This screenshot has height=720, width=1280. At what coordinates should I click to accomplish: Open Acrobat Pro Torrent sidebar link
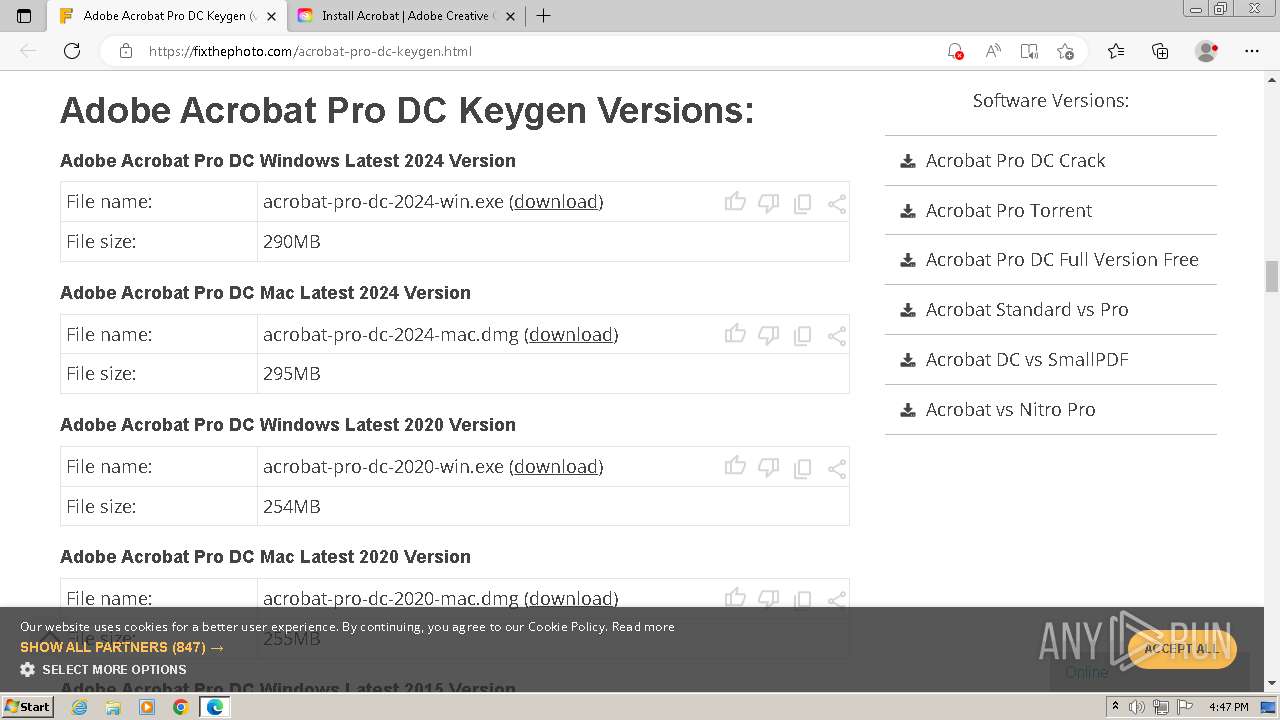[1008, 210]
